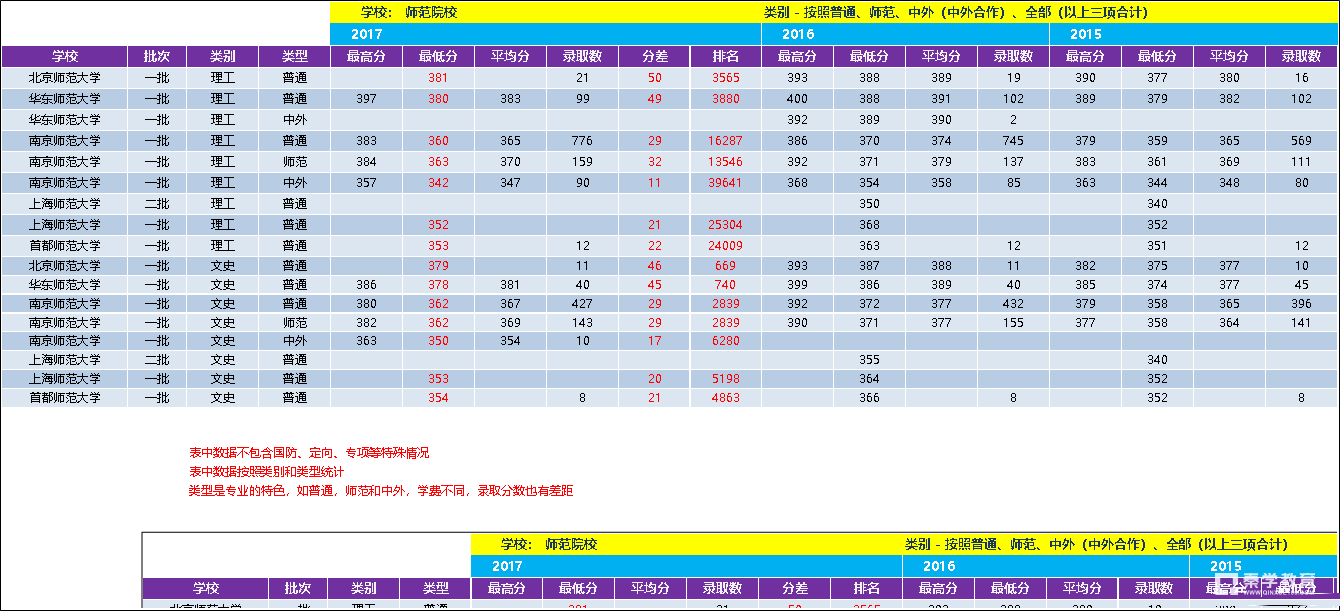Select the score gap value 50
The width and height of the screenshot is (1340, 611).
pos(654,78)
